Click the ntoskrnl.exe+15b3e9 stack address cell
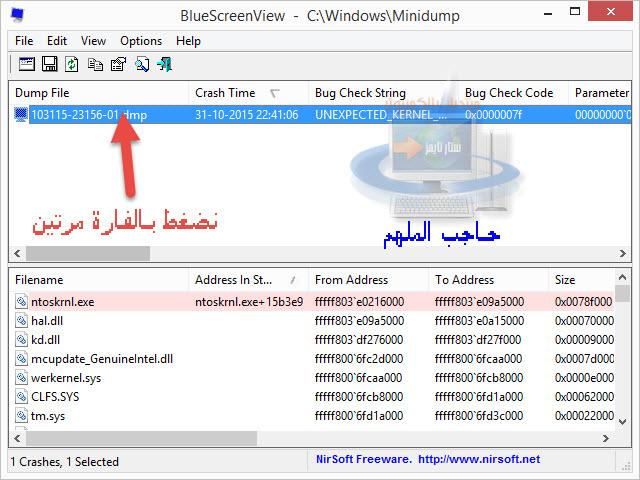Screen dimensions: 640x480 coord(249,302)
